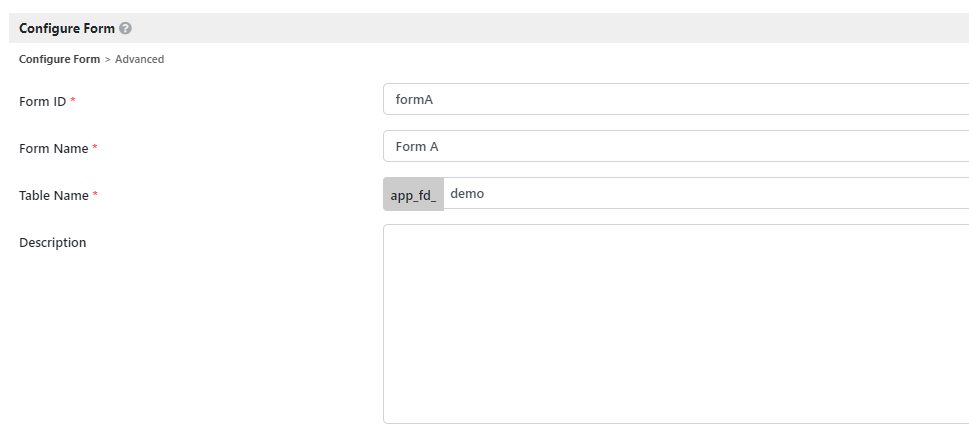969x443 pixels.
Task: Open the Configure Form breadcrumb link
Action: pyautogui.click(x=59, y=59)
